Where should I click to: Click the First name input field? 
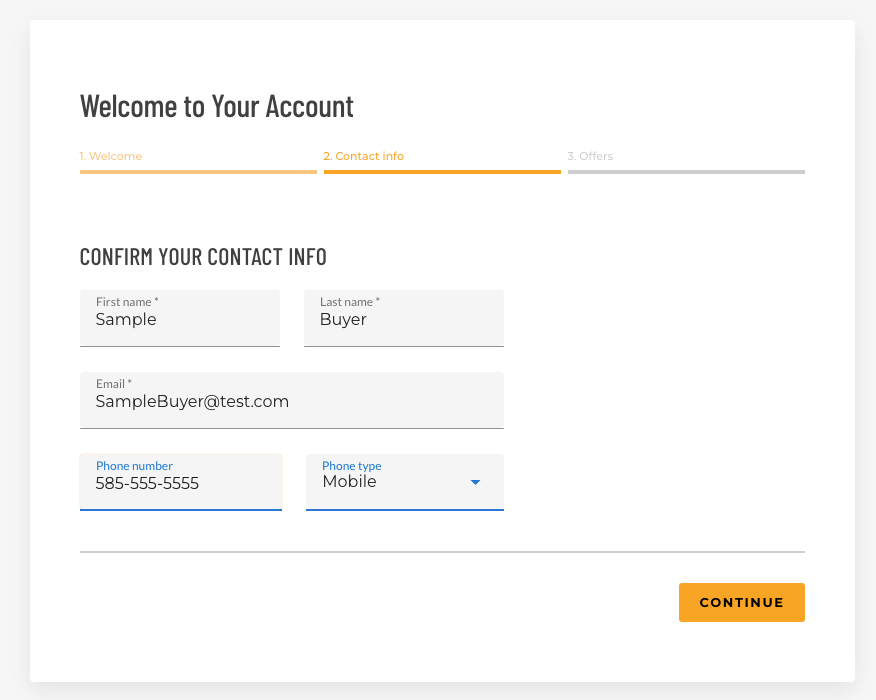pyautogui.click(x=180, y=320)
